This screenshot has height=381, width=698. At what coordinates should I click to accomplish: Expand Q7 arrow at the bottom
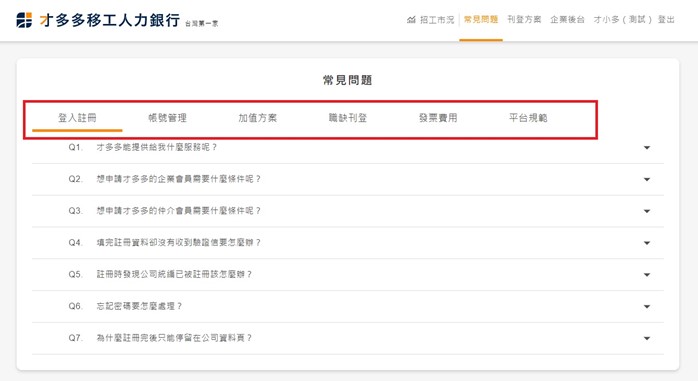647,338
